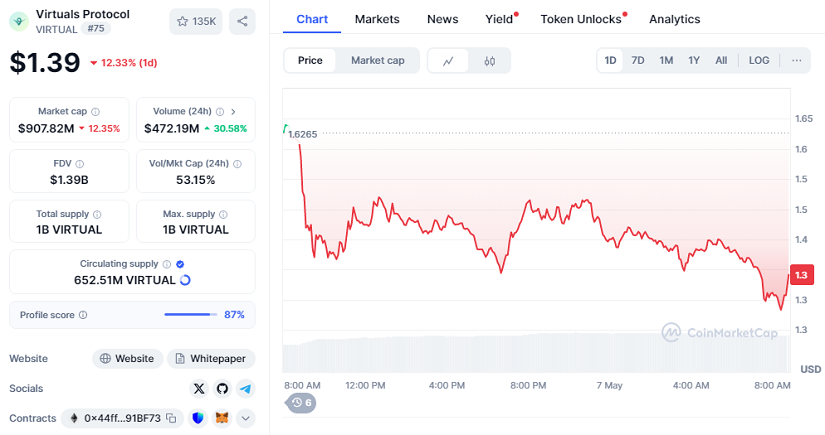Toggle LOG scale on chart
This screenshot has width=825, height=435.
coord(759,60)
